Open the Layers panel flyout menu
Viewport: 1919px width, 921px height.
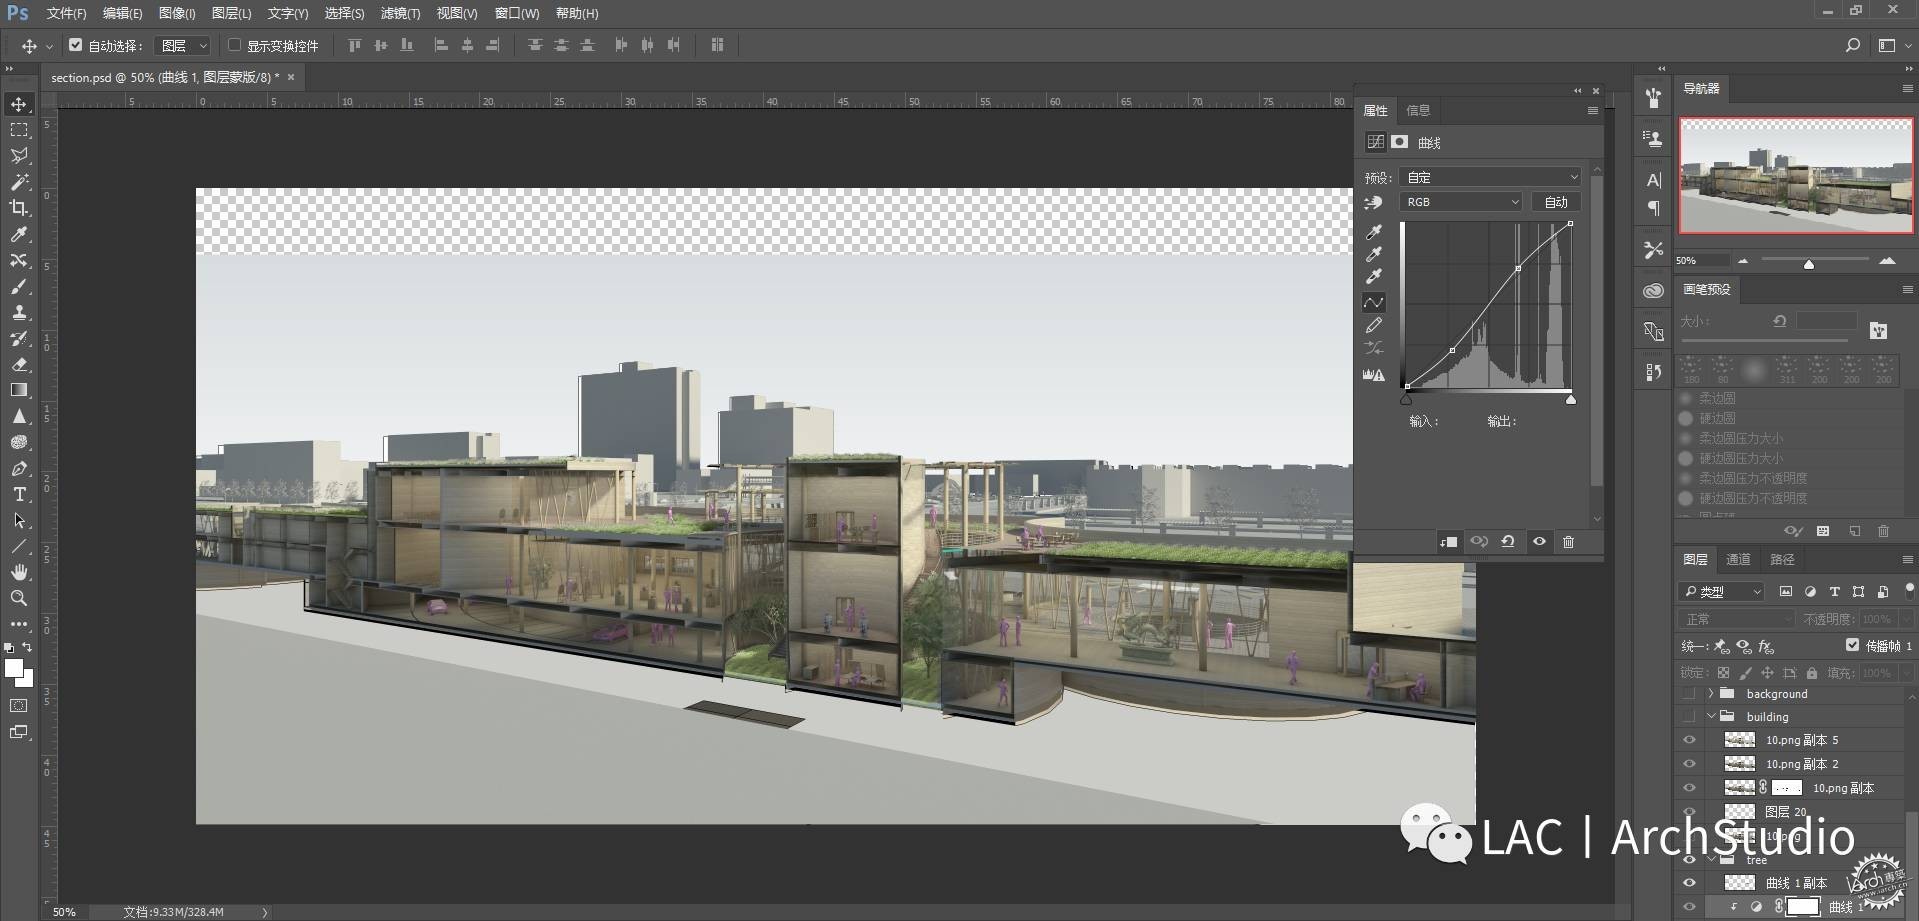(x=1907, y=560)
